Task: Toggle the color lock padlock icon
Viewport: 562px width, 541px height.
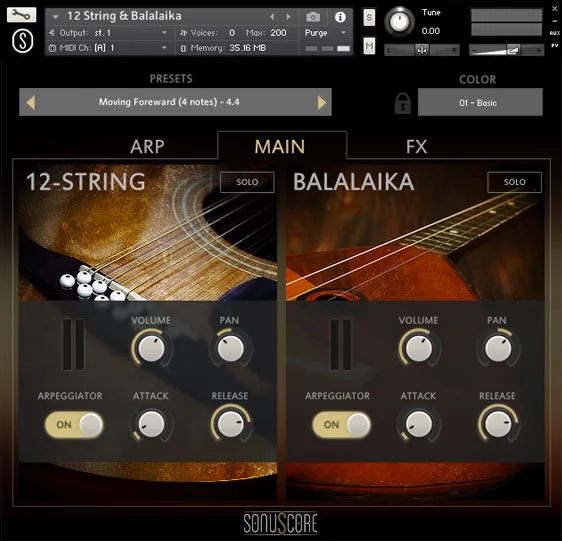Action: tap(403, 103)
